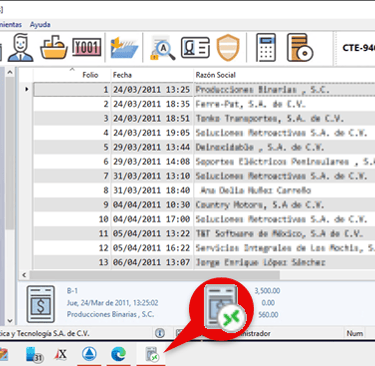Viewport: 375px width, 366px height.
Task: Select the Jorge Enrique López Sánchez row
Action: [x=204, y=262]
